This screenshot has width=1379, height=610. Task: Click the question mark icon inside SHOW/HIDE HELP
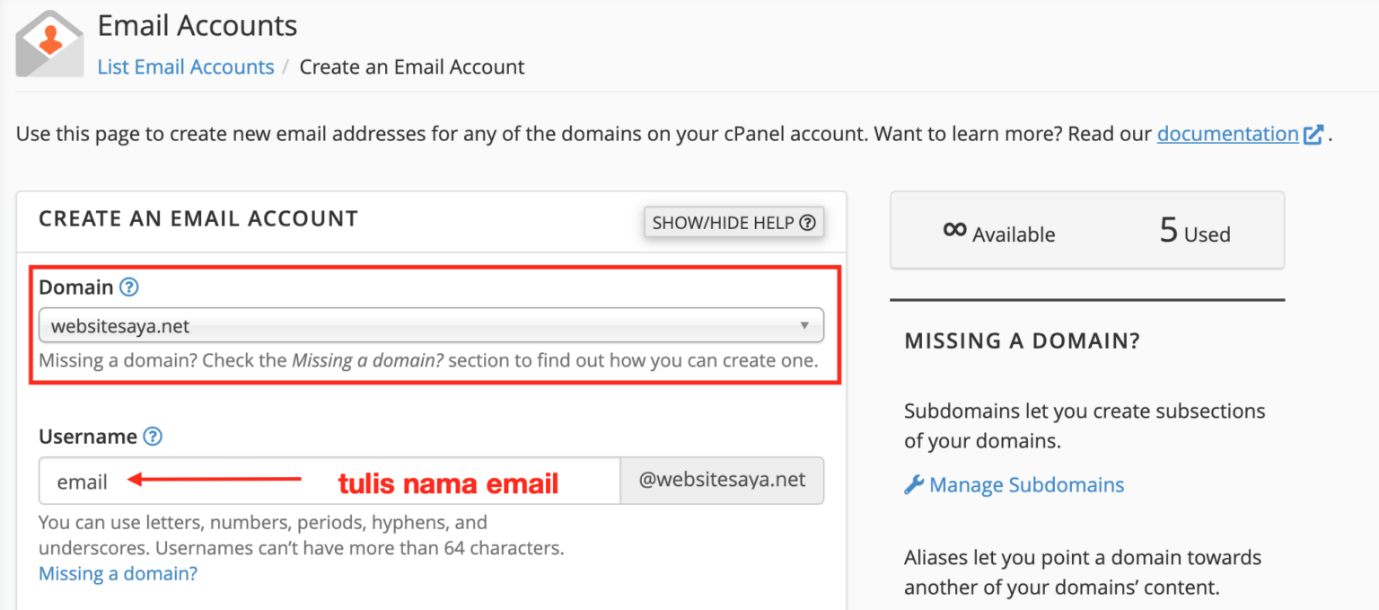[x=807, y=223]
